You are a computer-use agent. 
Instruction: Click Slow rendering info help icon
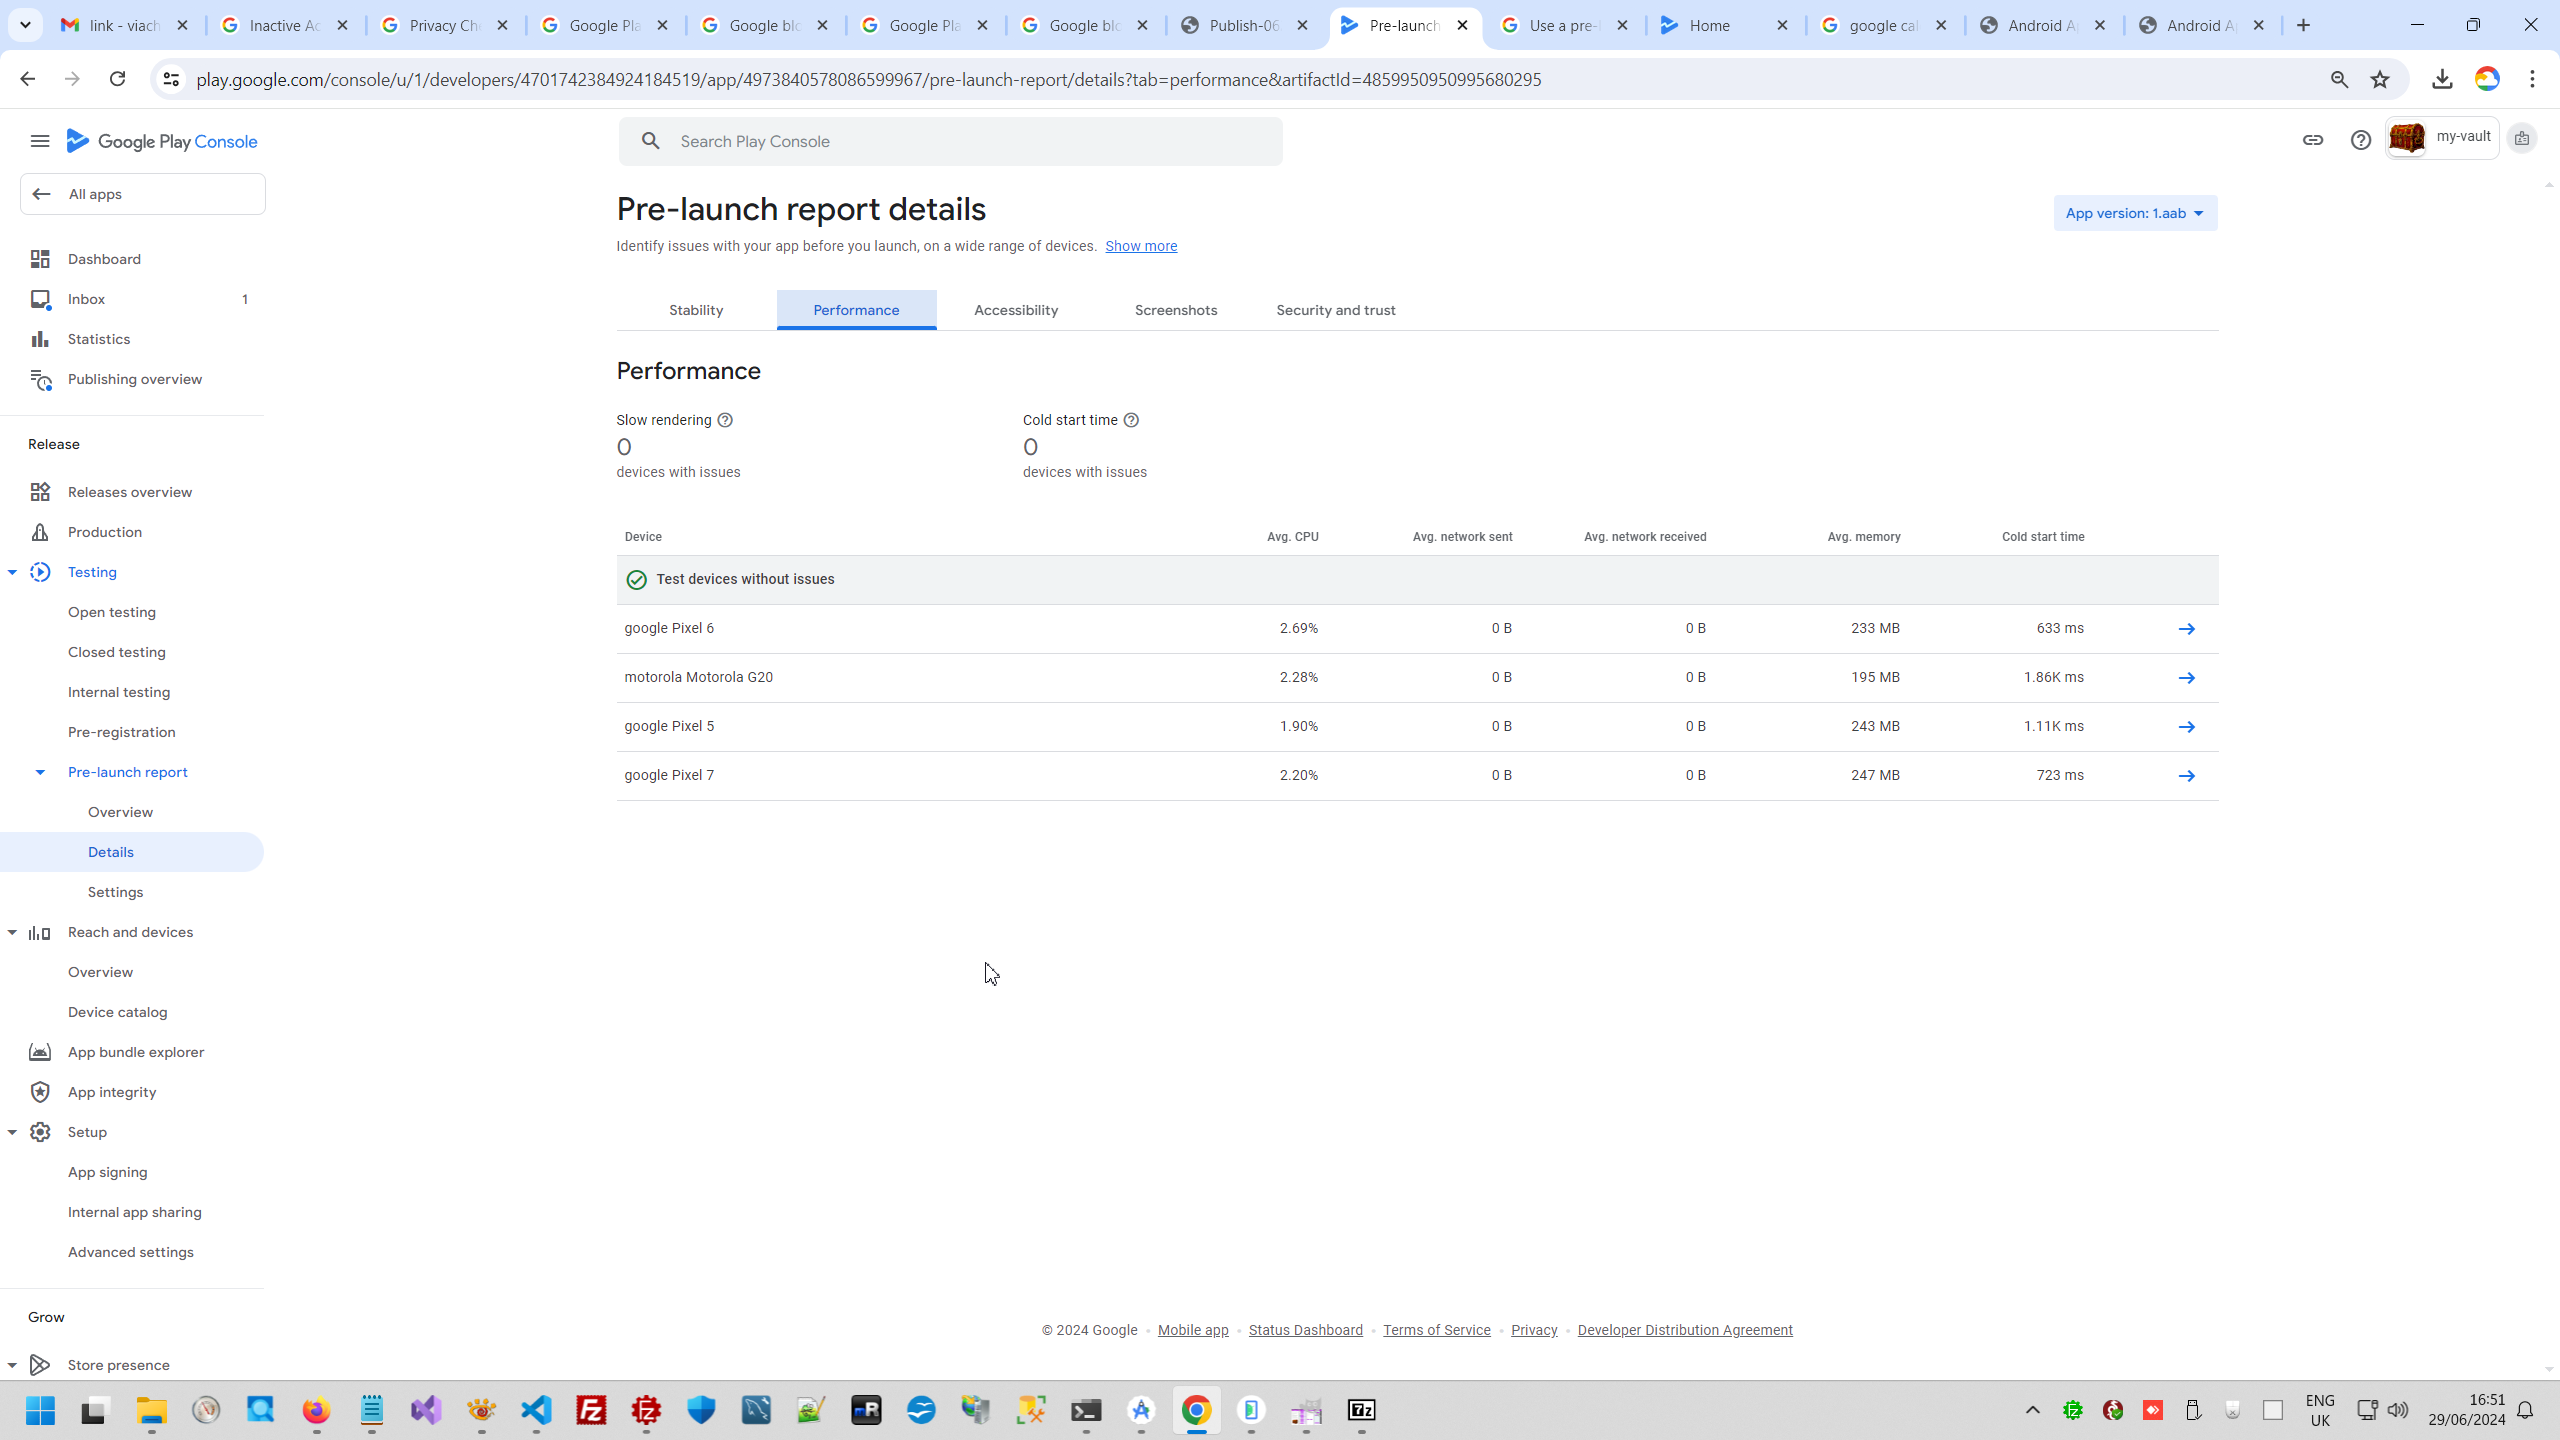pos(725,420)
